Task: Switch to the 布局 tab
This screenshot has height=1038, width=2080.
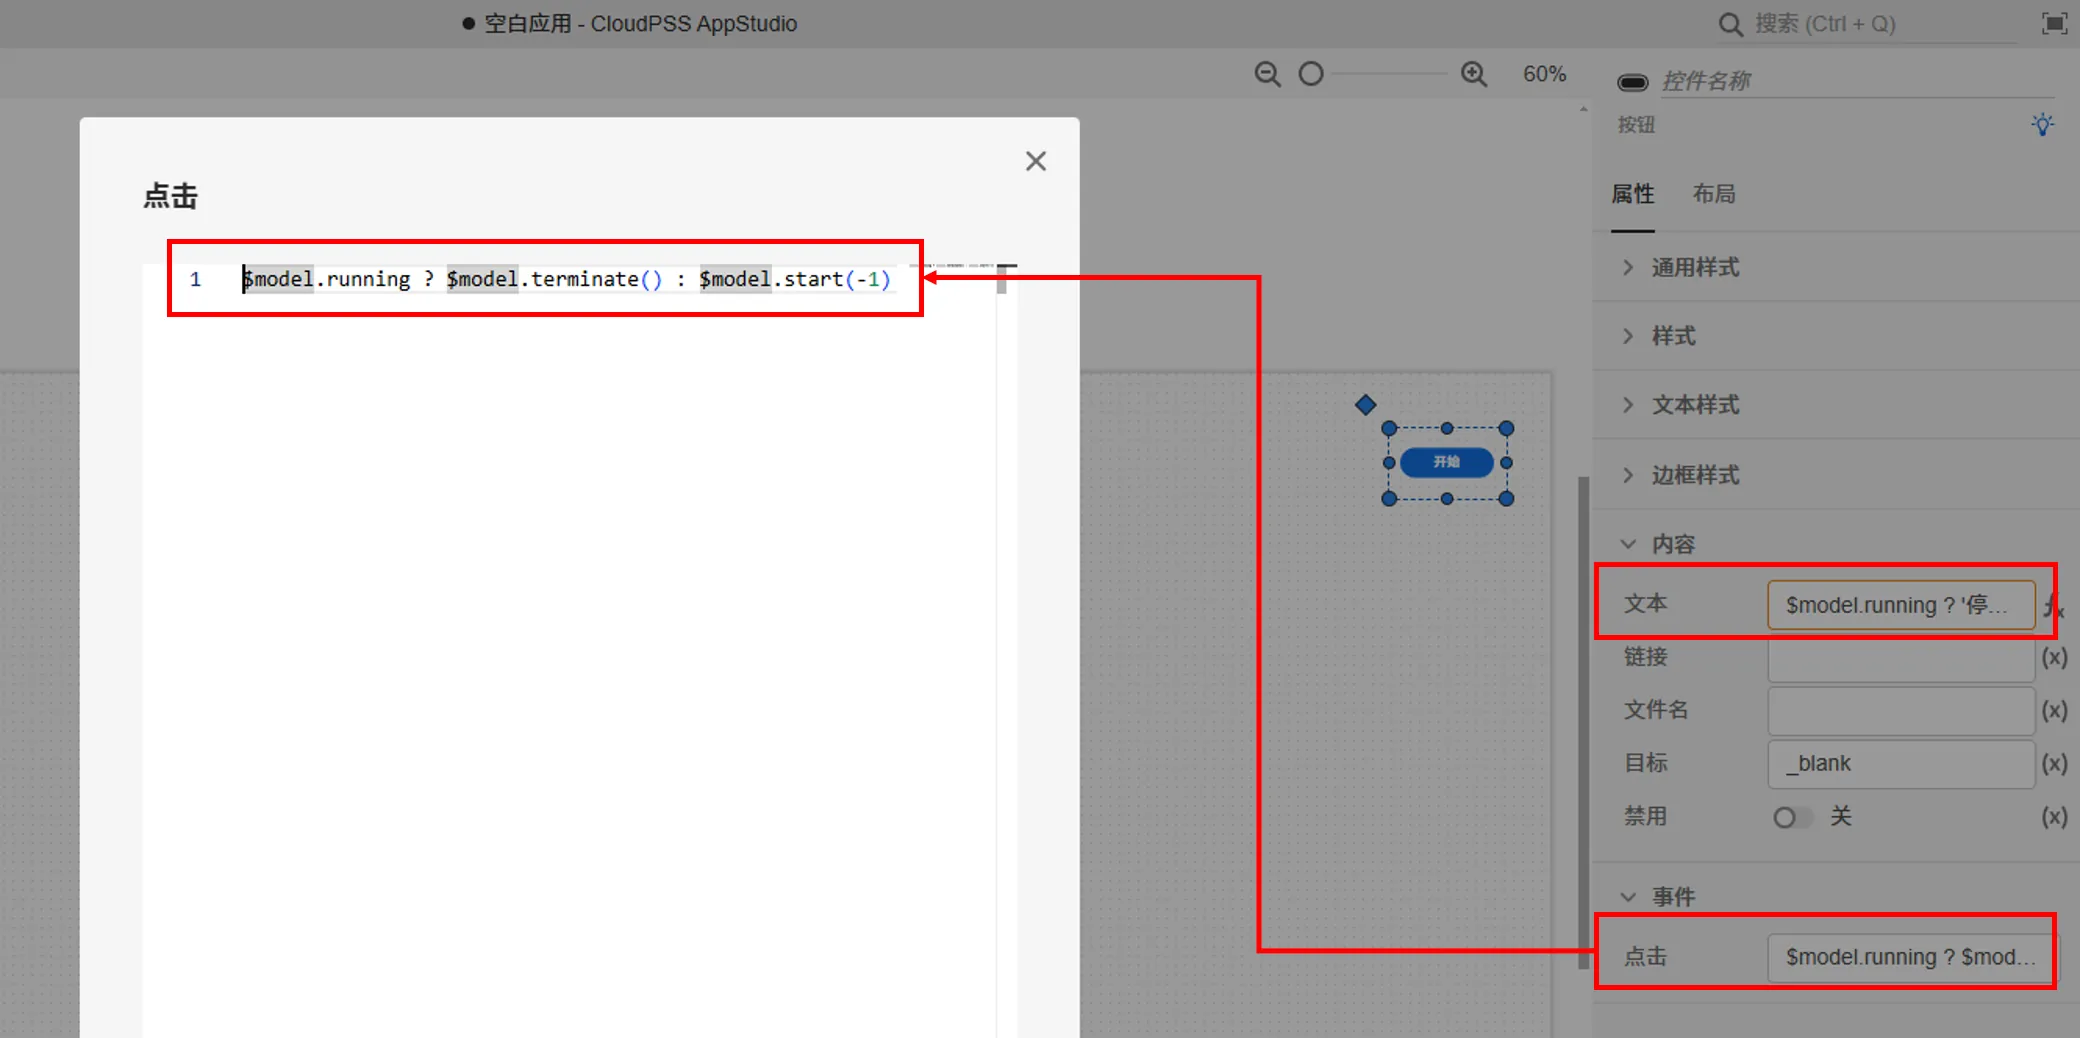Action: point(1714,194)
